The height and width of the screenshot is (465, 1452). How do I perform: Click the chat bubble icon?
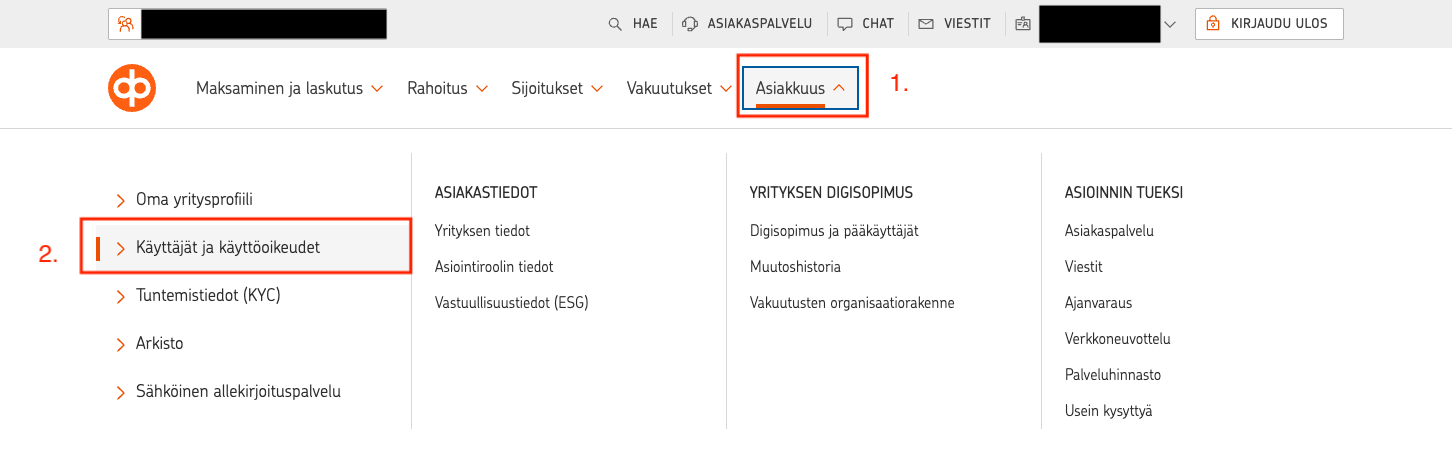coord(845,24)
